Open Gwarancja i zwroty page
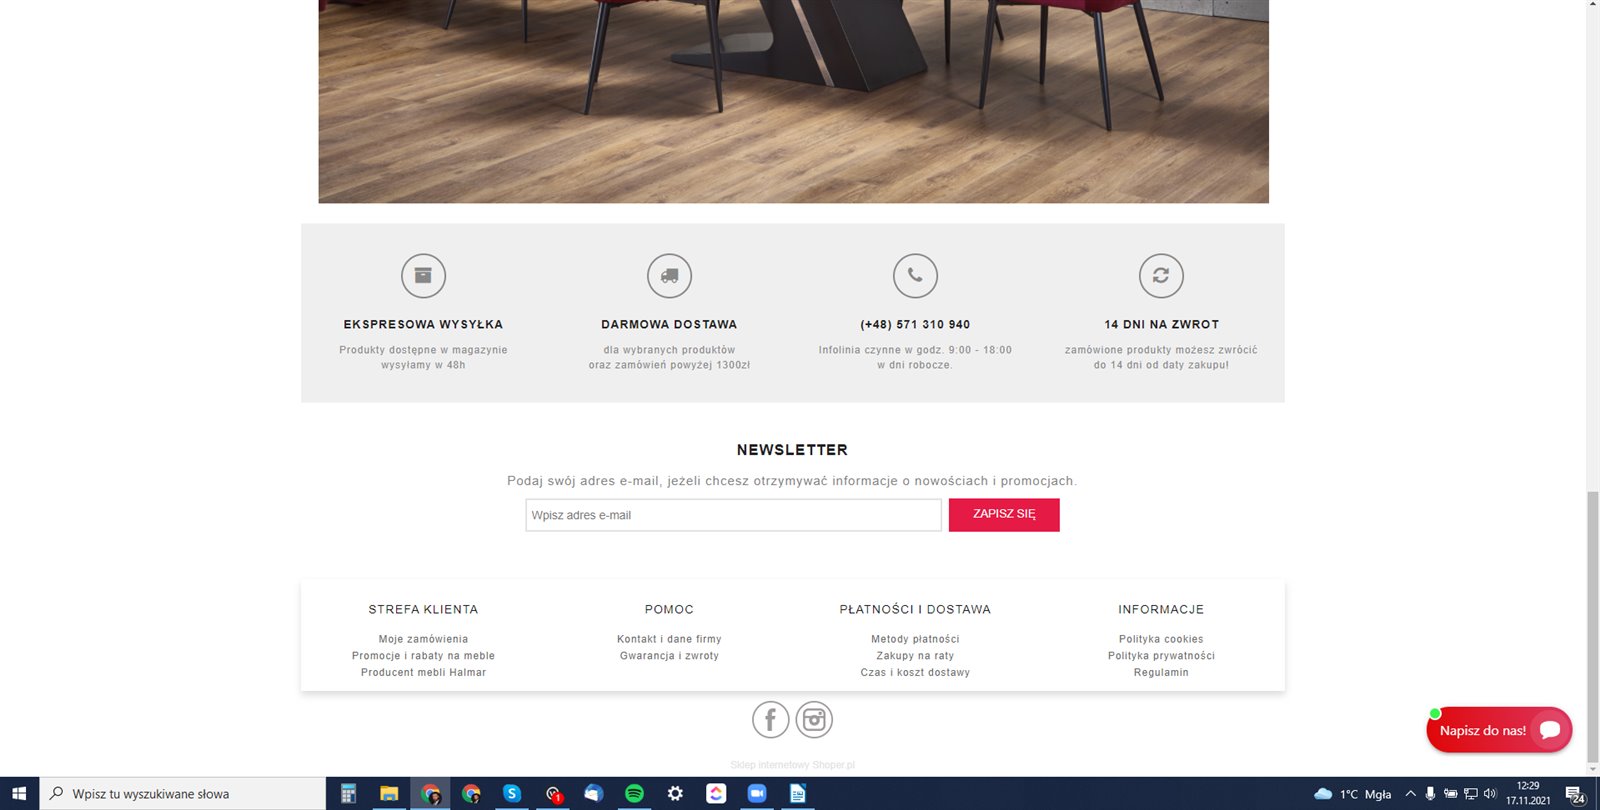The image size is (1600, 810). pyautogui.click(x=669, y=656)
